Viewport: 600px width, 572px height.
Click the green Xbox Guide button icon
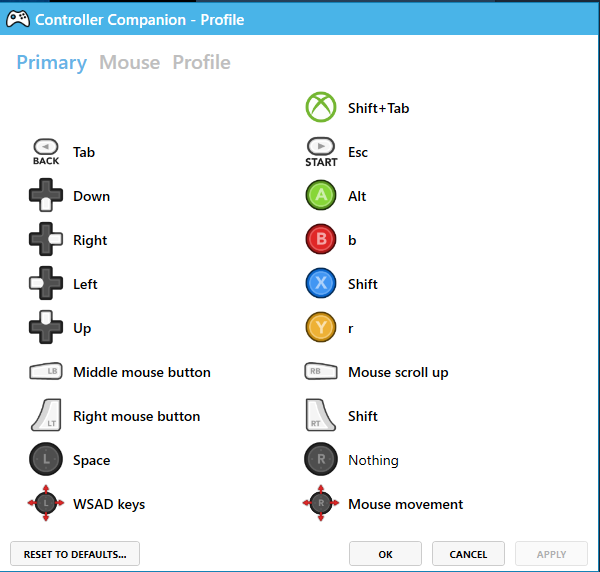pyautogui.click(x=321, y=108)
